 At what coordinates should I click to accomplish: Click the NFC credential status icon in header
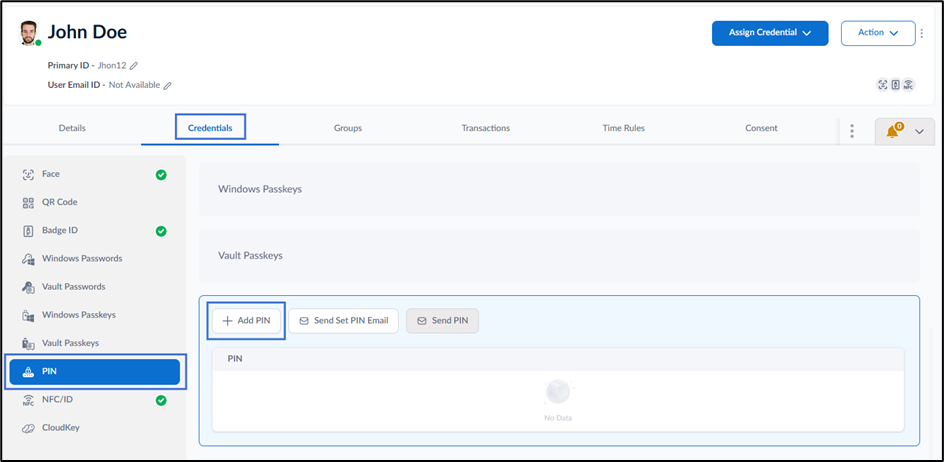pos(908,85)
